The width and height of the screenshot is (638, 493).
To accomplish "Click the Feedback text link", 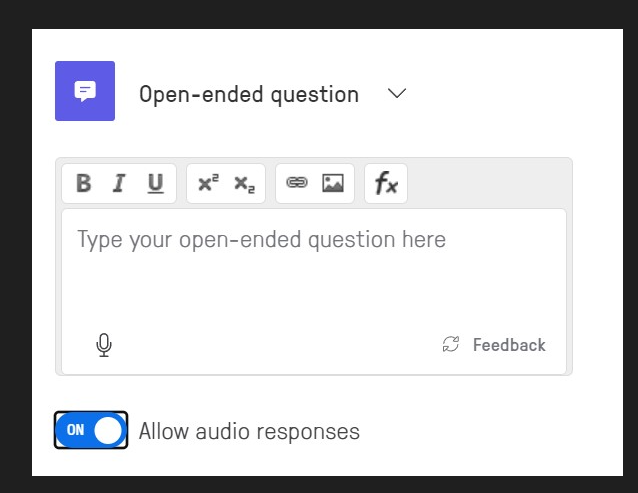I will (509, 345).
